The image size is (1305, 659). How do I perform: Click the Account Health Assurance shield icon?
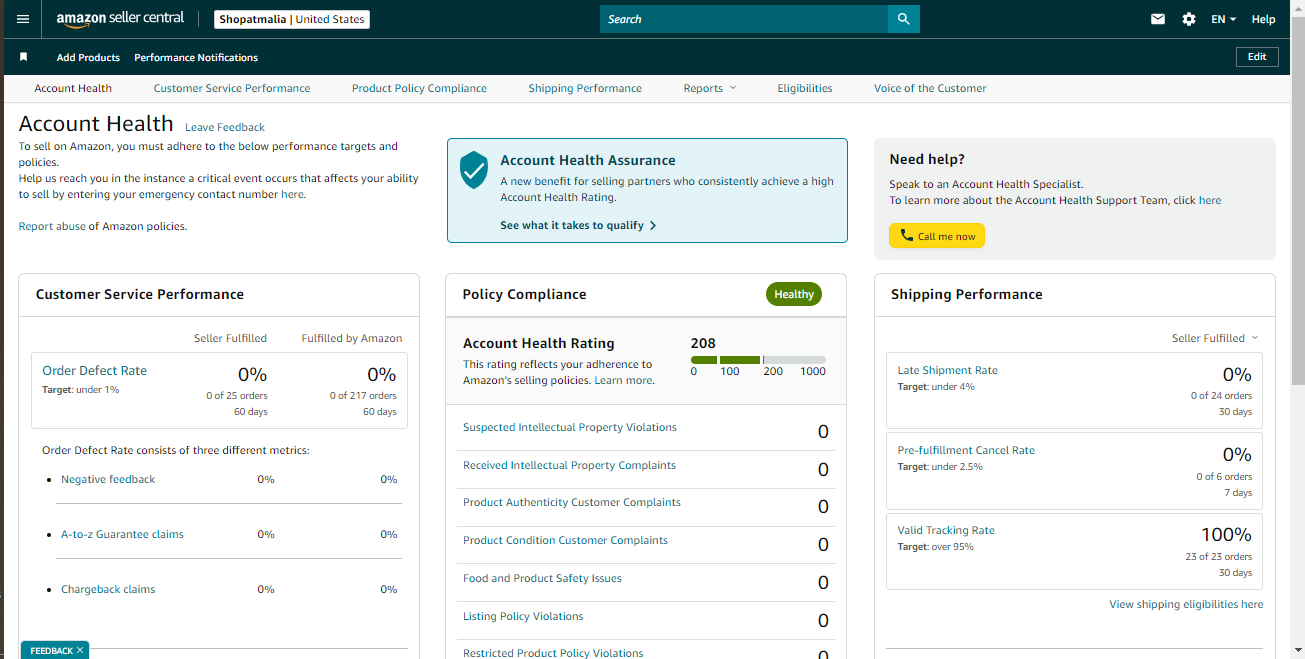coord(474,170)
